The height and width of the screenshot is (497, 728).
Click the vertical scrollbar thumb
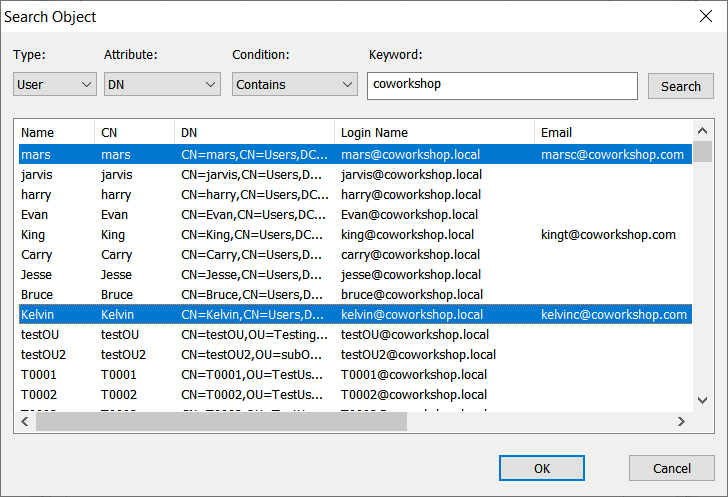[x=702, y=151]
